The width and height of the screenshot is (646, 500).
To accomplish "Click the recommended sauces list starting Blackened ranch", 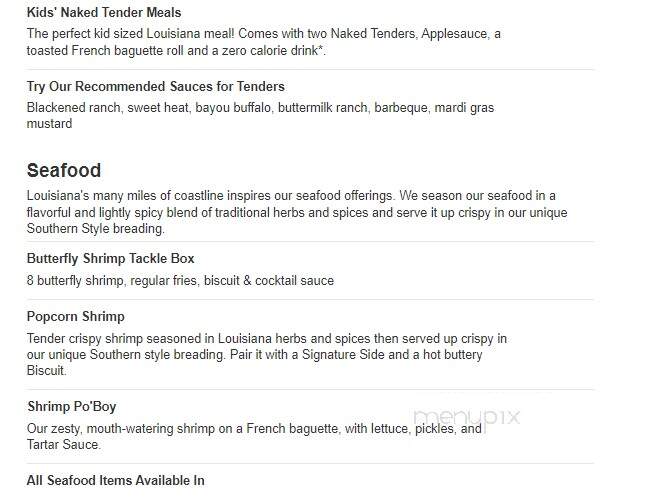I will click(260, 115).
